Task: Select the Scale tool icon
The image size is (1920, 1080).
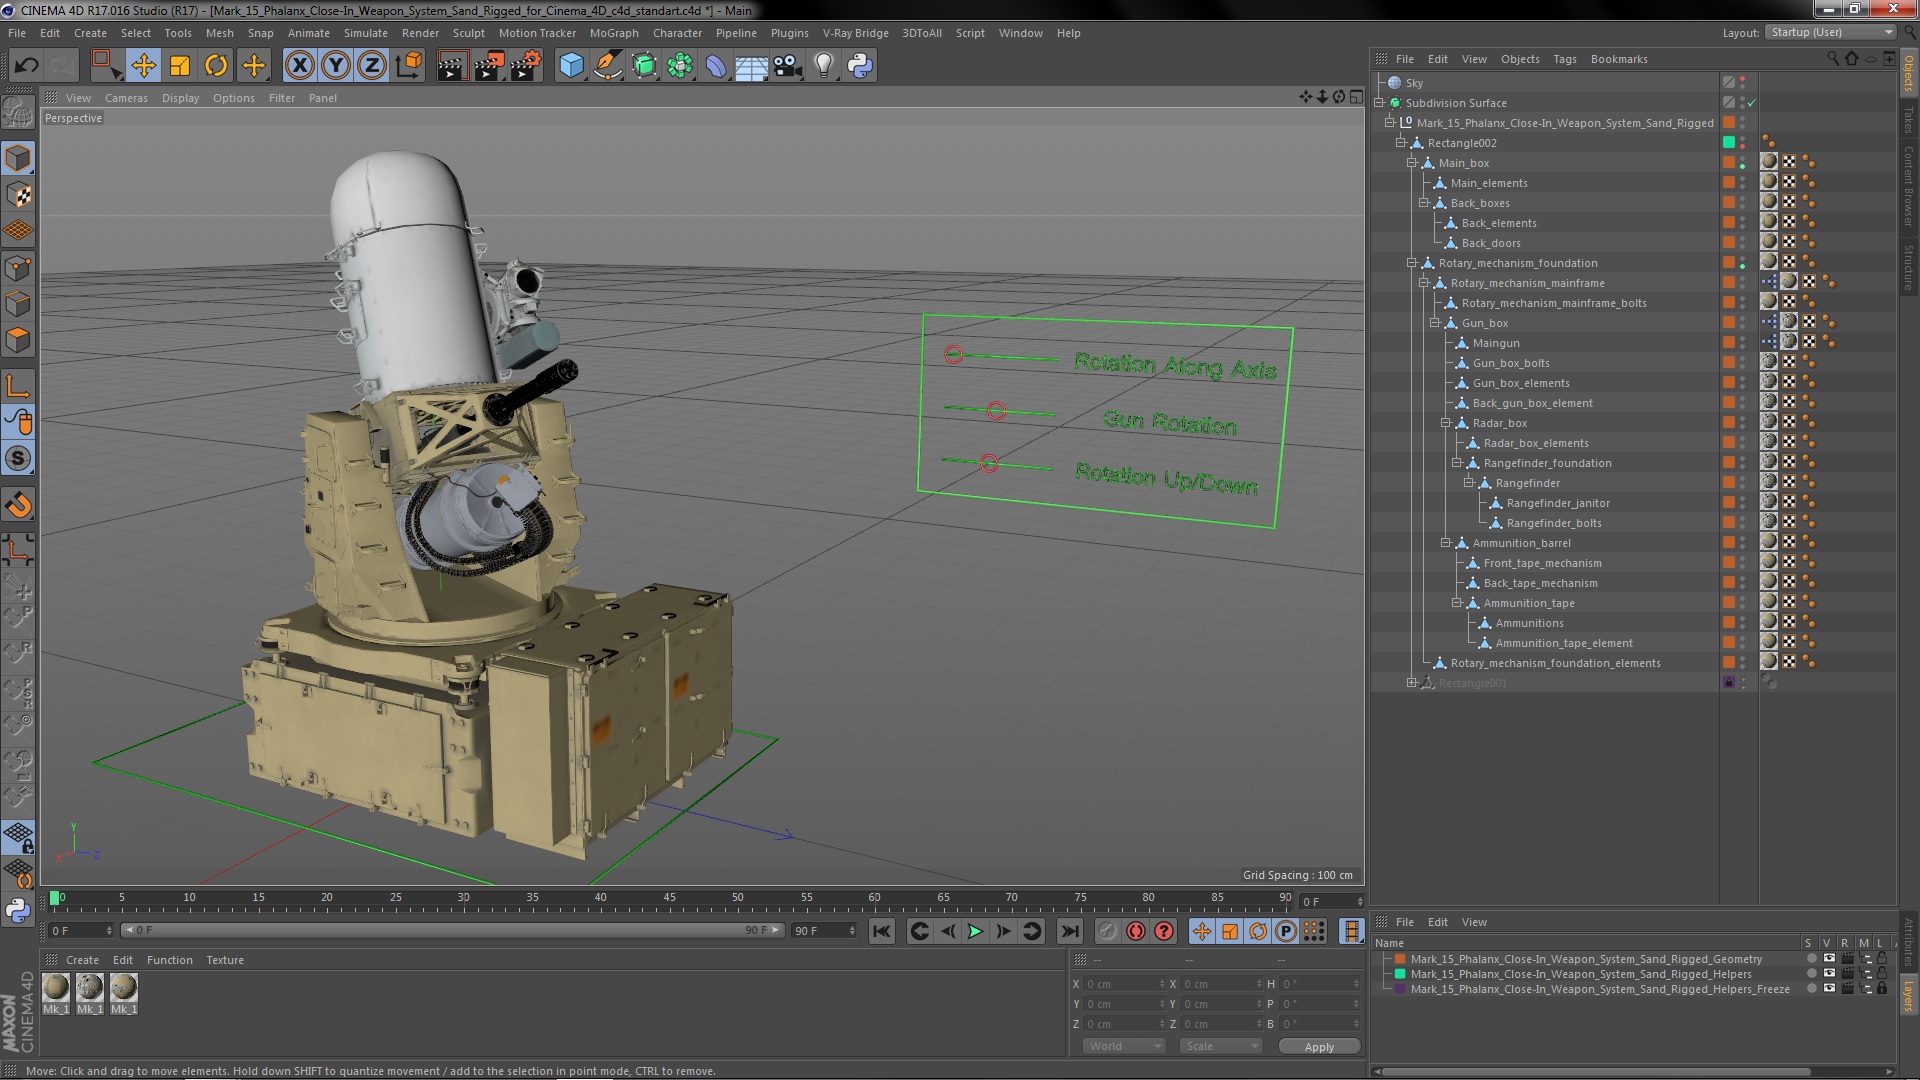Action: 180,66
